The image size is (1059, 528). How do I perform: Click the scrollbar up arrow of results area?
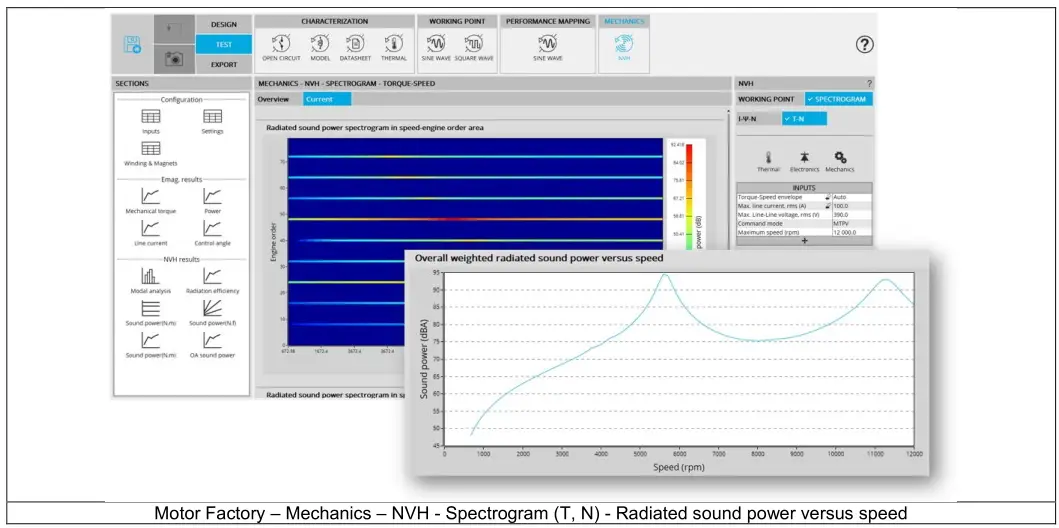[x=728, y=112]
